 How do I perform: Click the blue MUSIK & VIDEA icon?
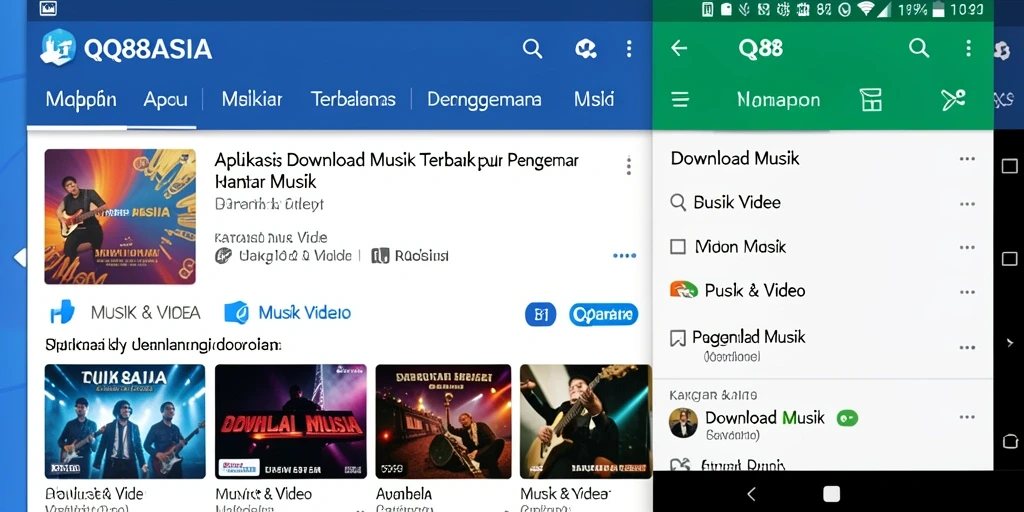pyautogui.click(x=63, y=313)
